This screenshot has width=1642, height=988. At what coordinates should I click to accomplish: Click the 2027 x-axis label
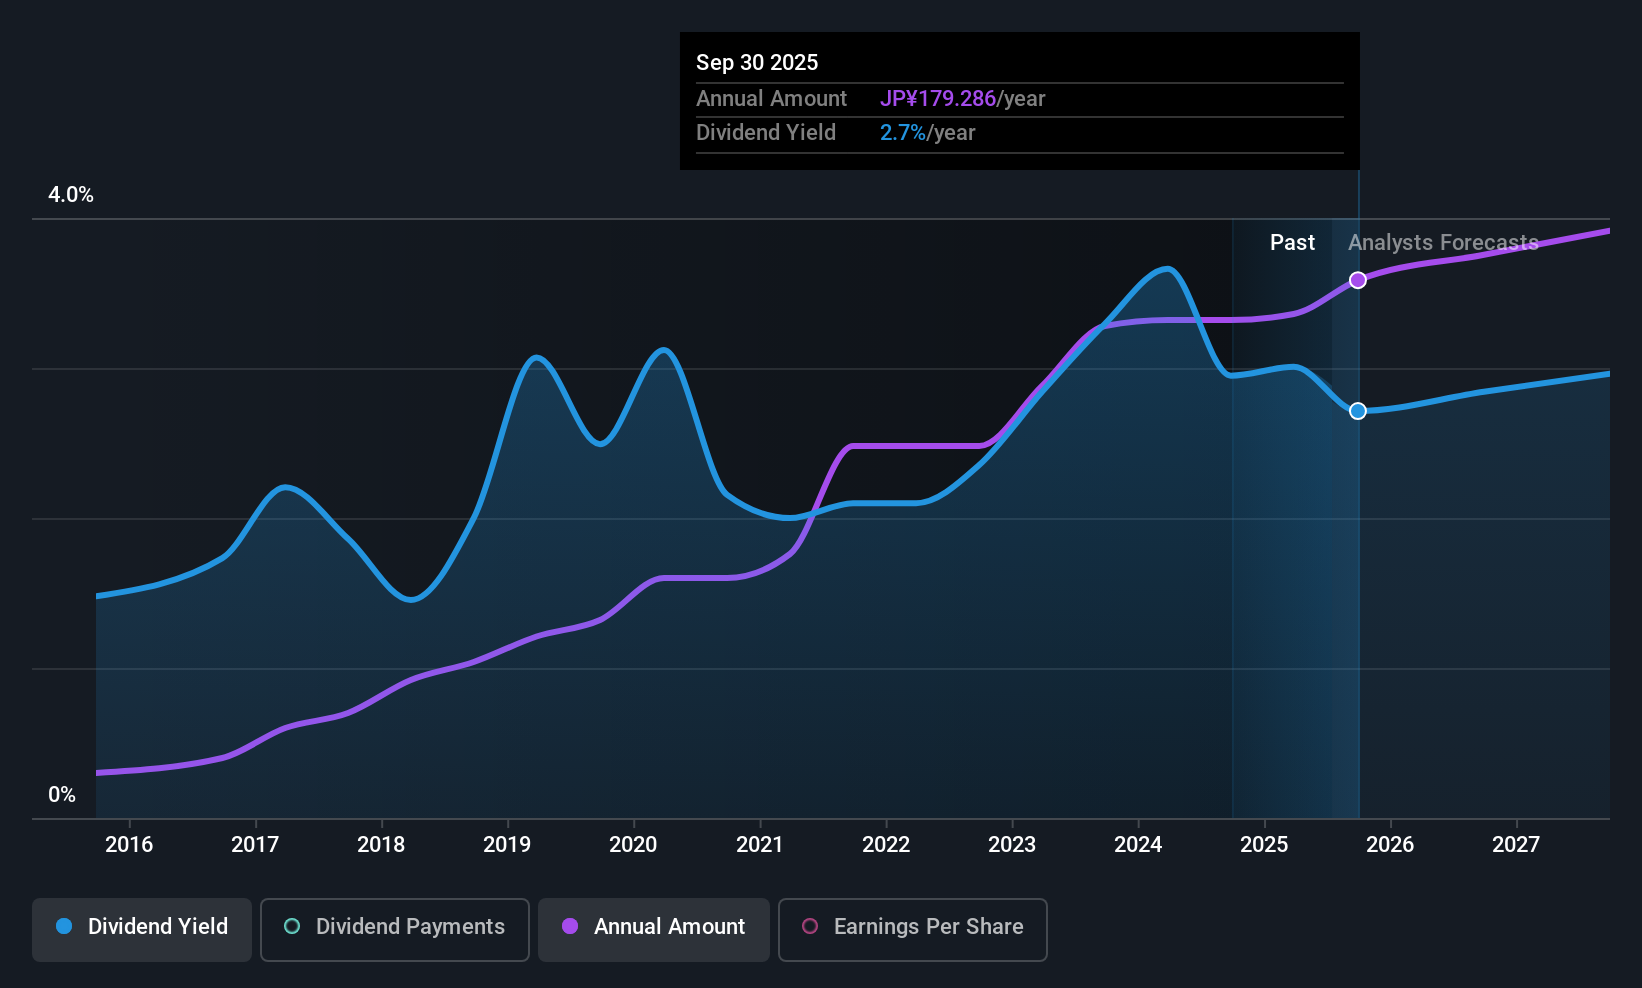point(1516,844)
